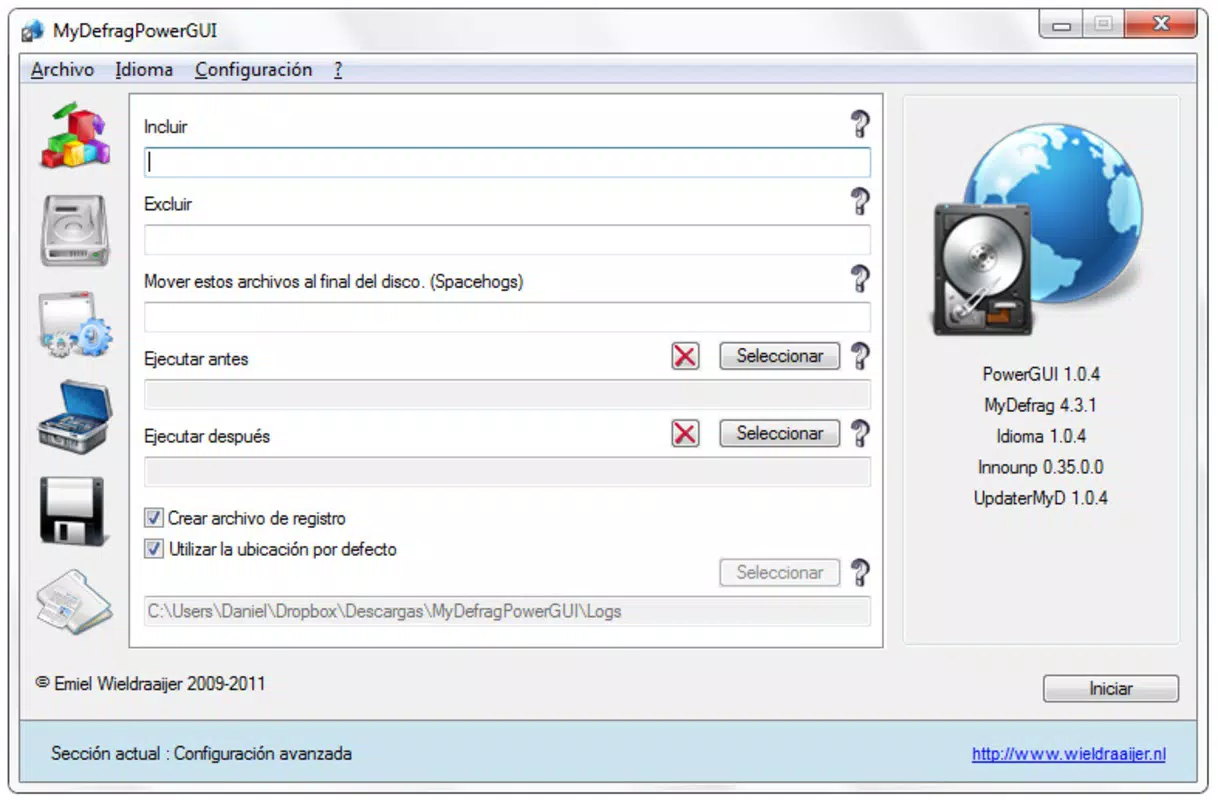Image resolution: width=1218 pixels, height=800 pixels.
Task: Toggle Crear archivo de registro checkbox
Action: 154,518
